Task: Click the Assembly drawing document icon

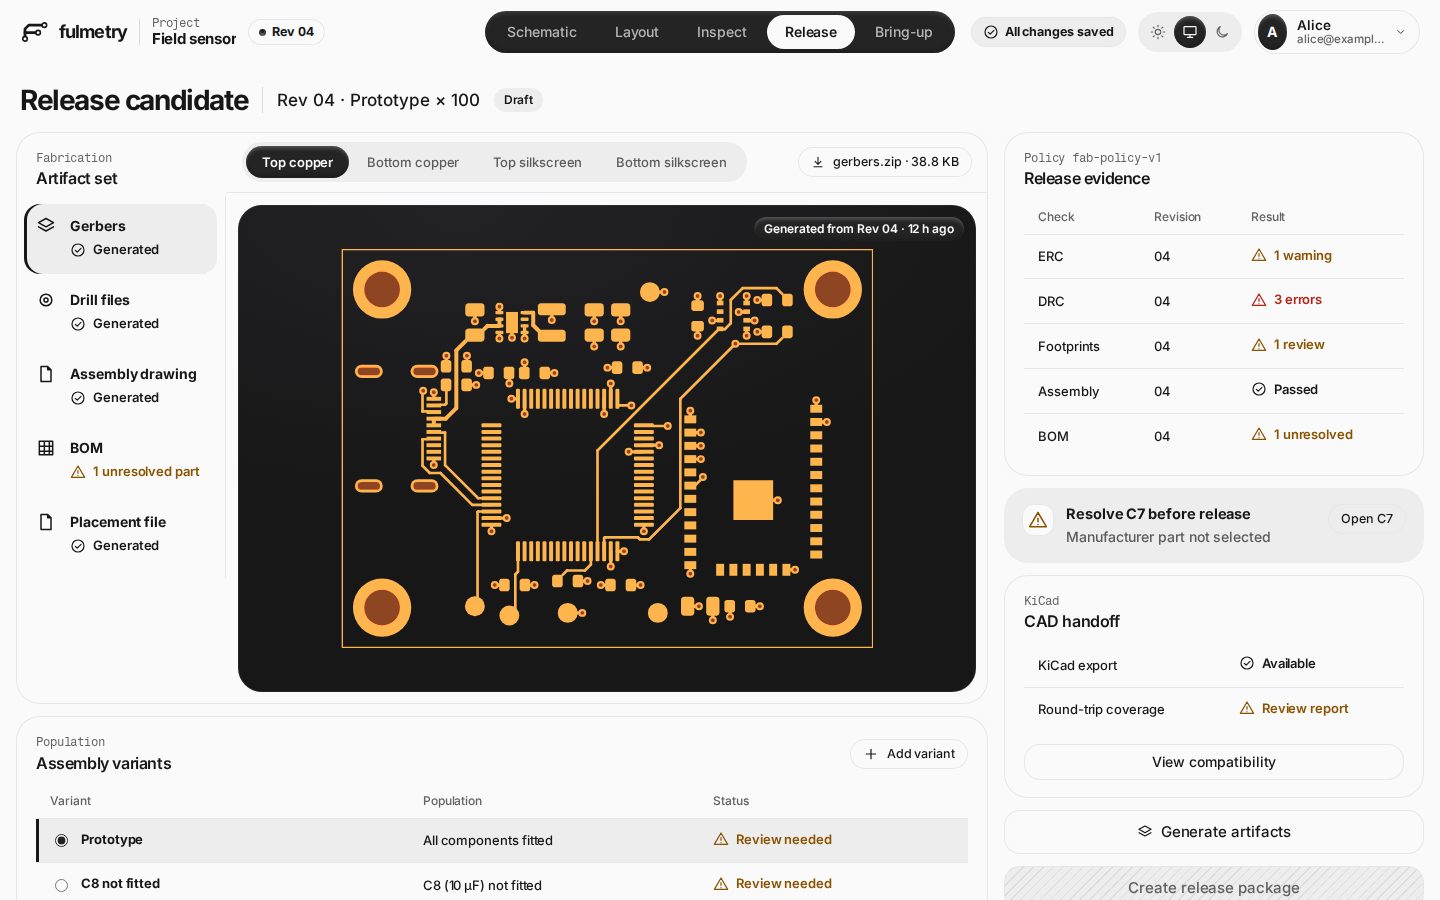Action: tap(46, 374)
